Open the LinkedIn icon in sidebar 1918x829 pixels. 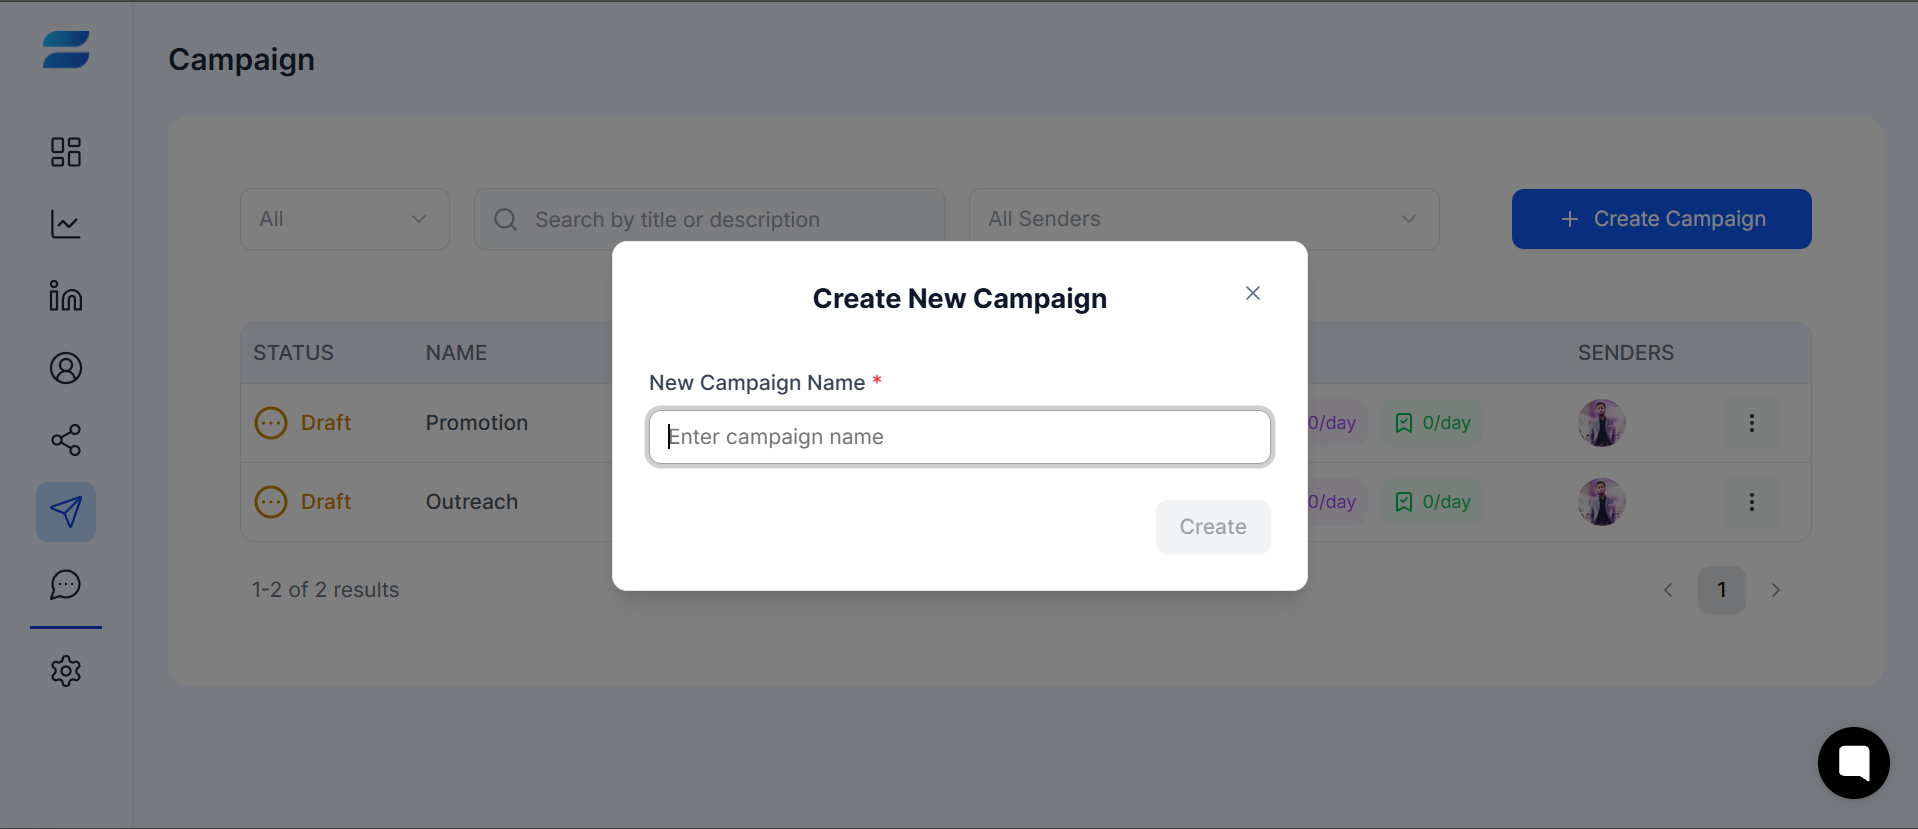coord(66,296)
